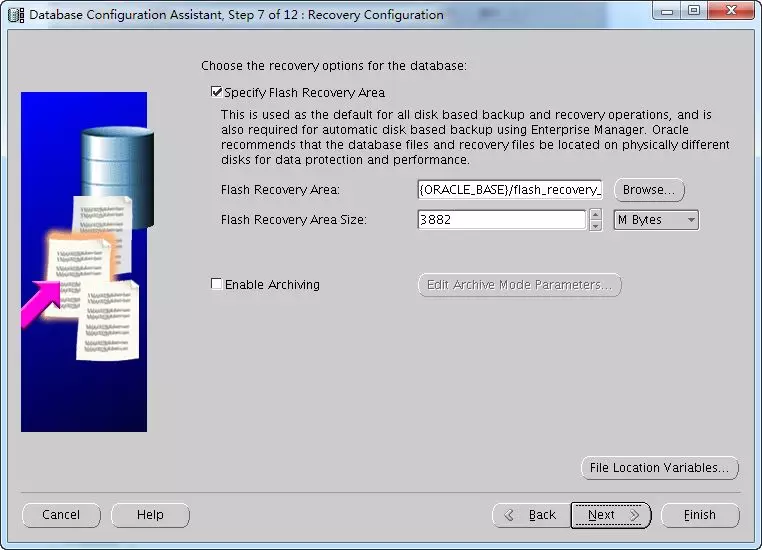Open File Location Variables dialog
The image size is (762, 550).
[659, 468]
